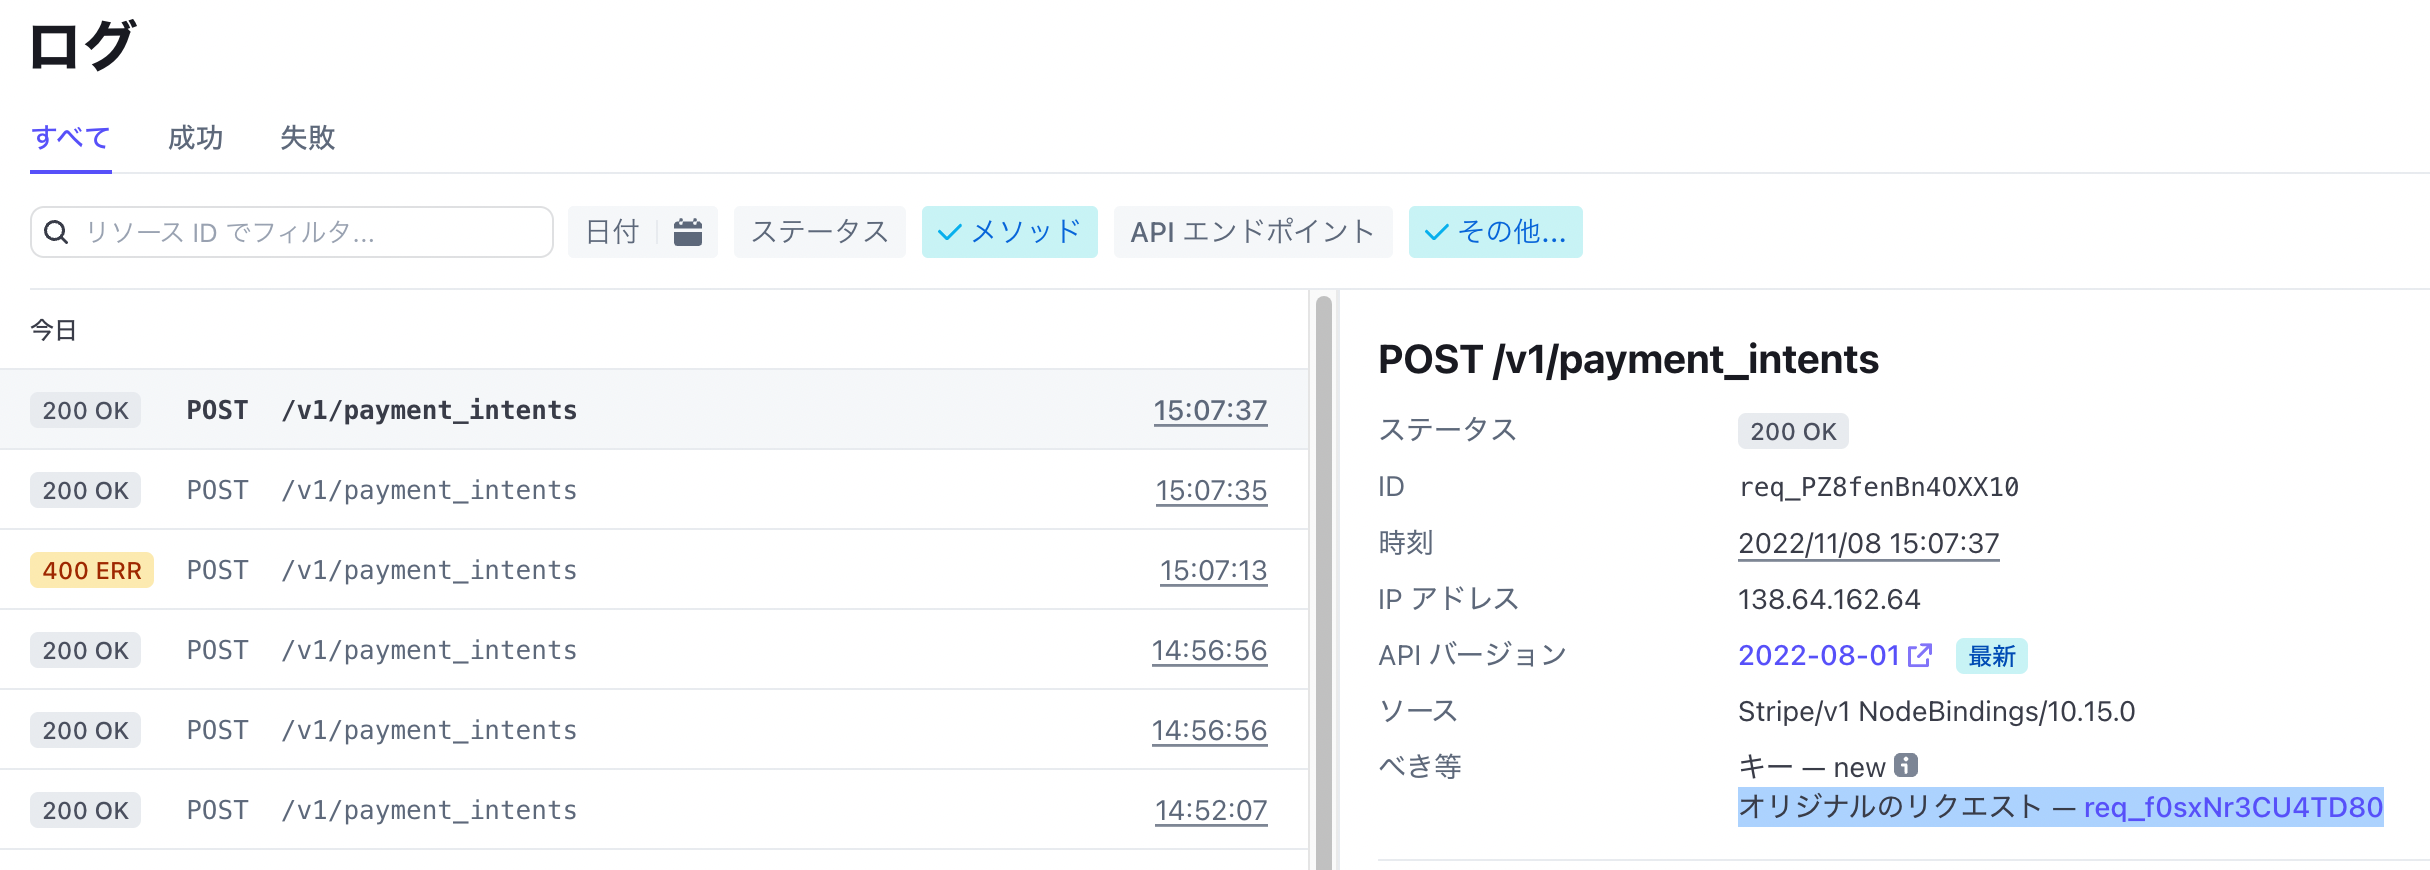Image resolution: width=2430 pixels, height=870 pixels.
Task: Click the 2022/11/08 15:07:37 timestamp
Action: 1868,543
